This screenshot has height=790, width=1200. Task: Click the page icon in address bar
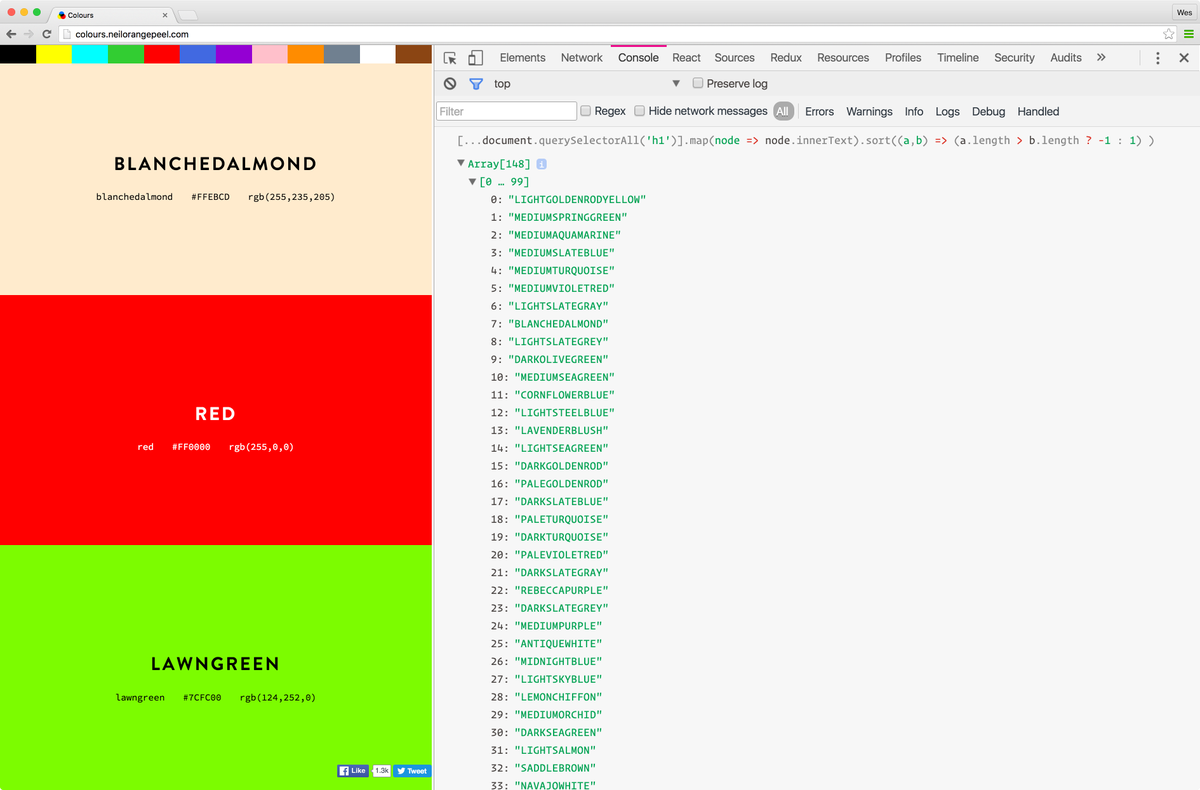coord(66,34)
